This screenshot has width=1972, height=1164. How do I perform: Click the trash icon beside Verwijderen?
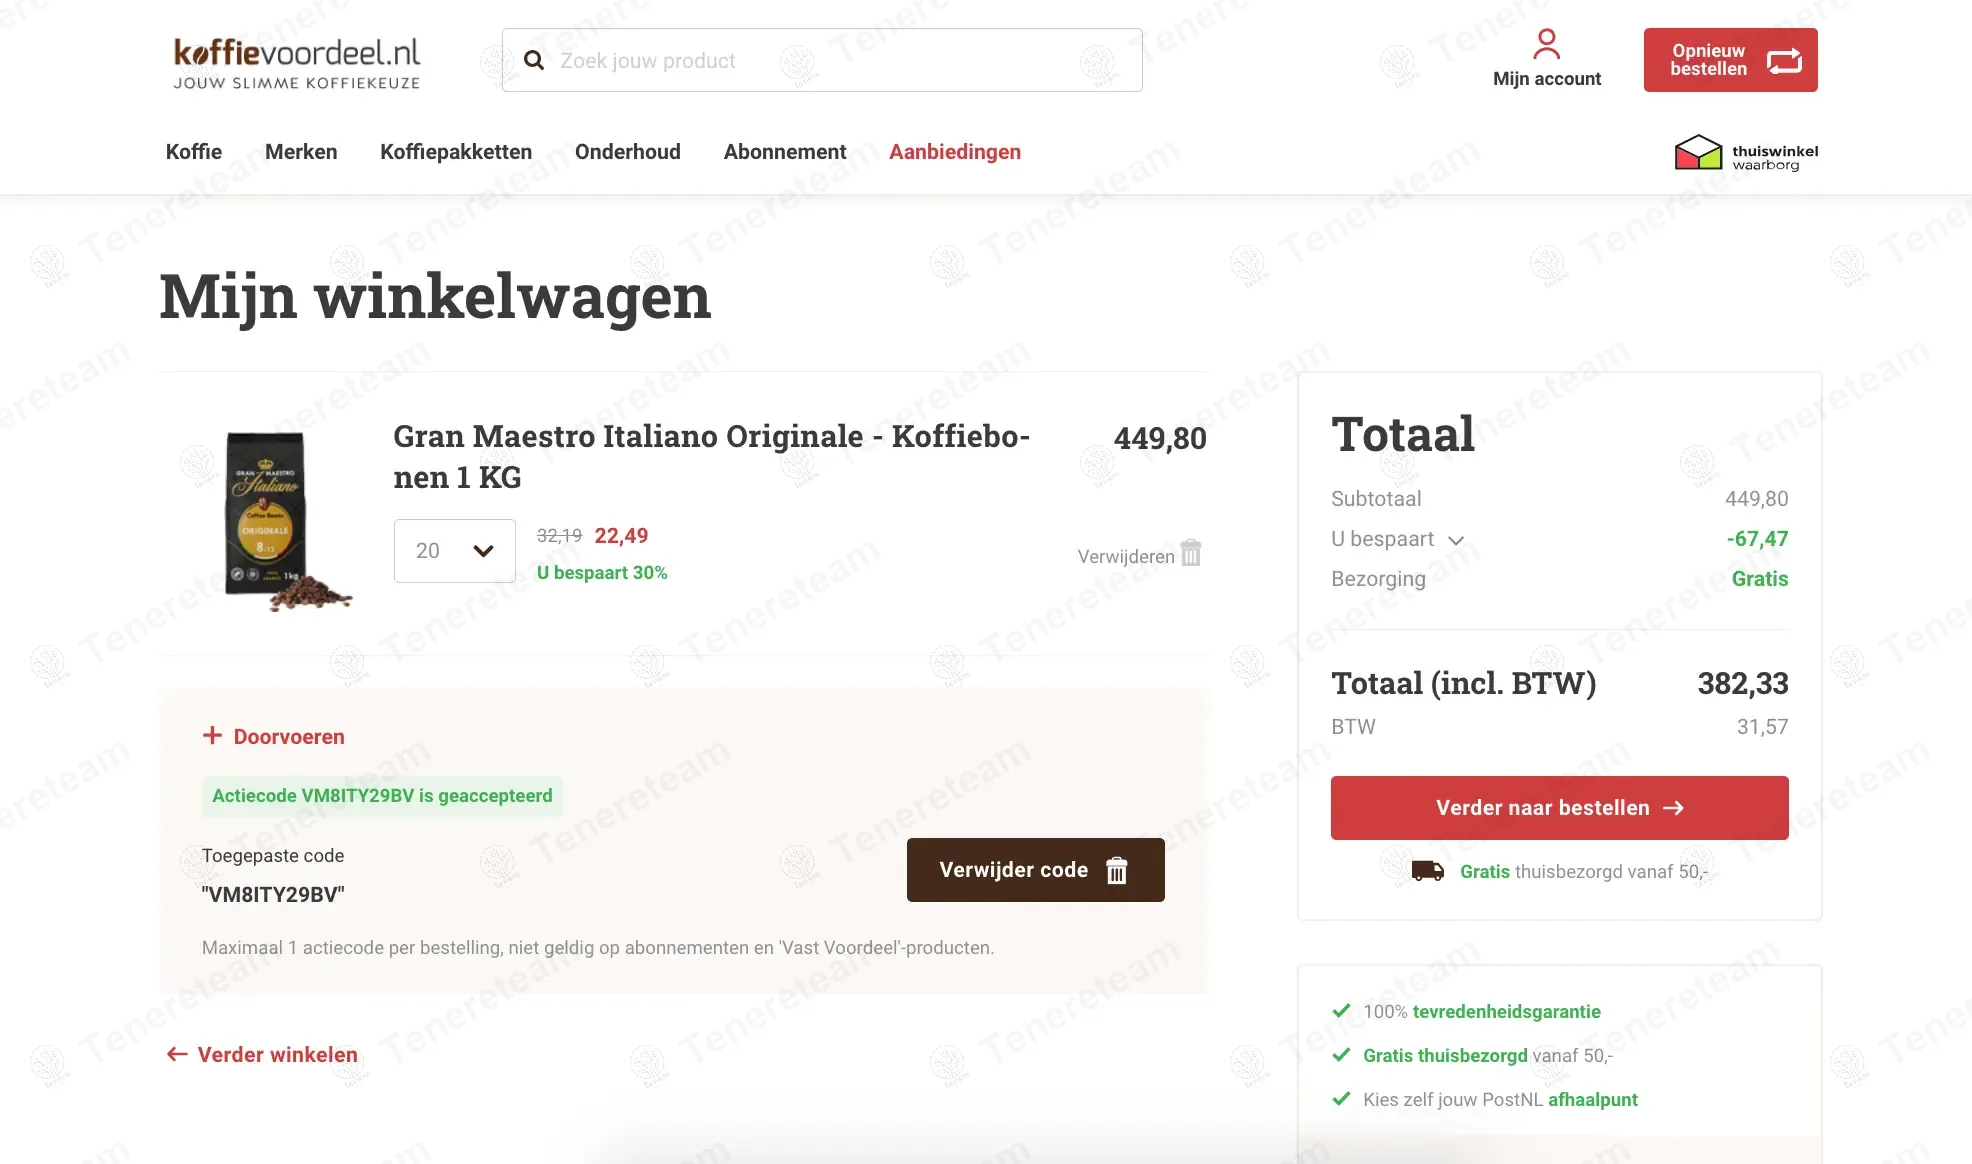point(1191,553)
